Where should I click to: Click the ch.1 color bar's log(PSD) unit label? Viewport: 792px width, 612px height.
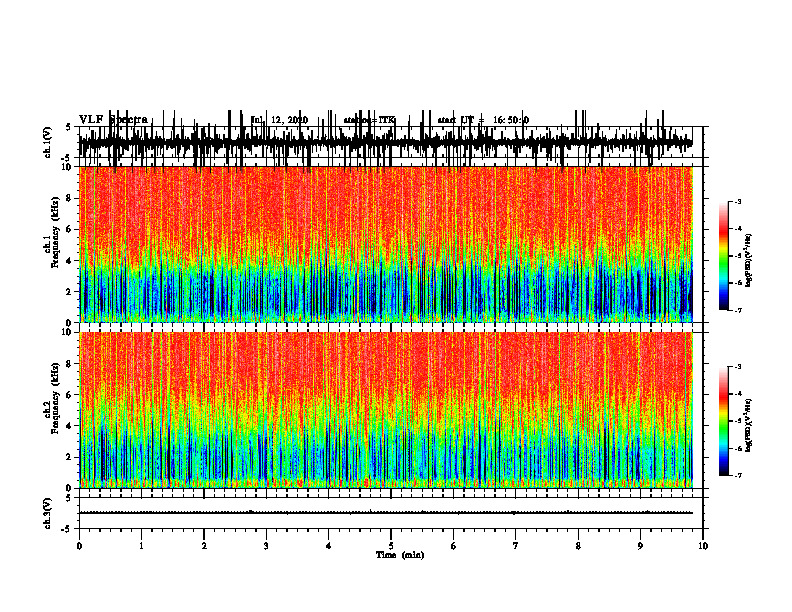click(x=749, y=261)
